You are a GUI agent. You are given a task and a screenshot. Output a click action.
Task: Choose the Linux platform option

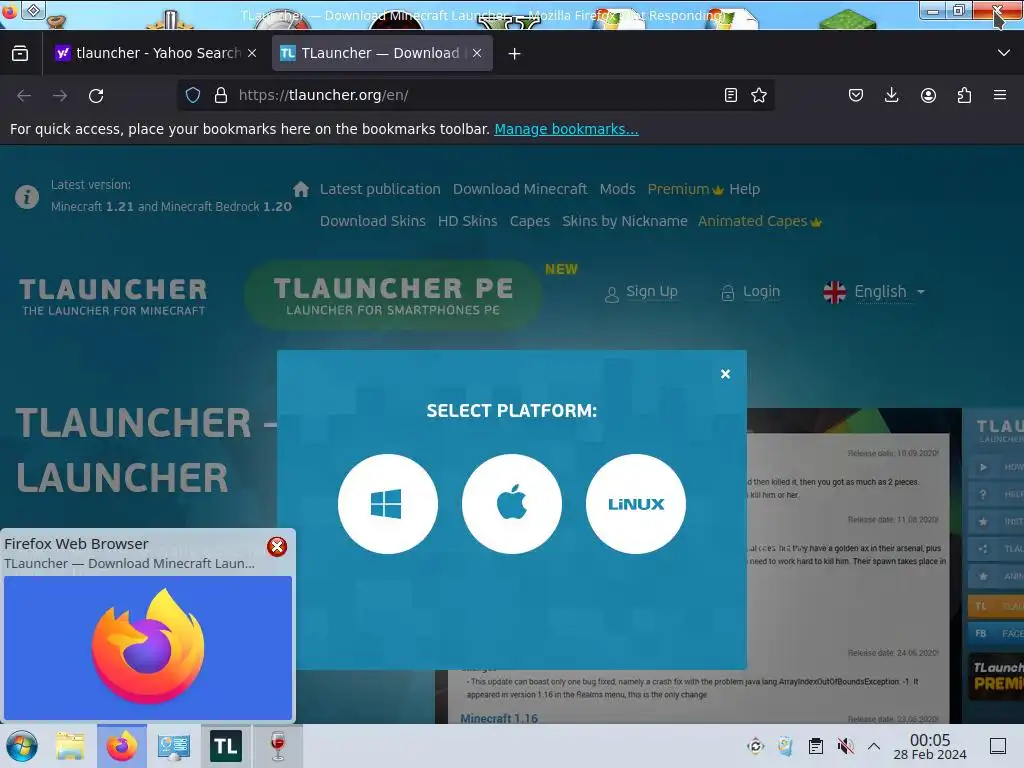pyautogui.click(x=635, y=504)
